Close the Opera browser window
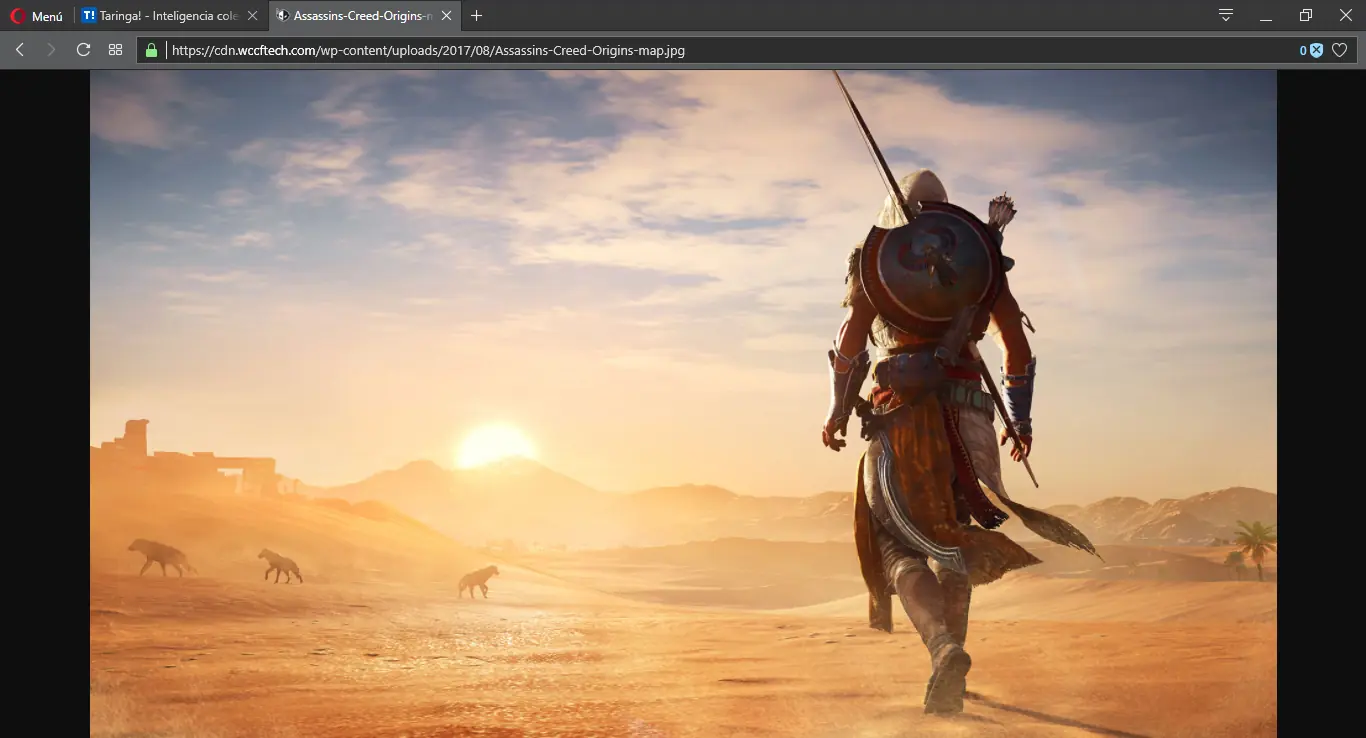 point(1346,16)
